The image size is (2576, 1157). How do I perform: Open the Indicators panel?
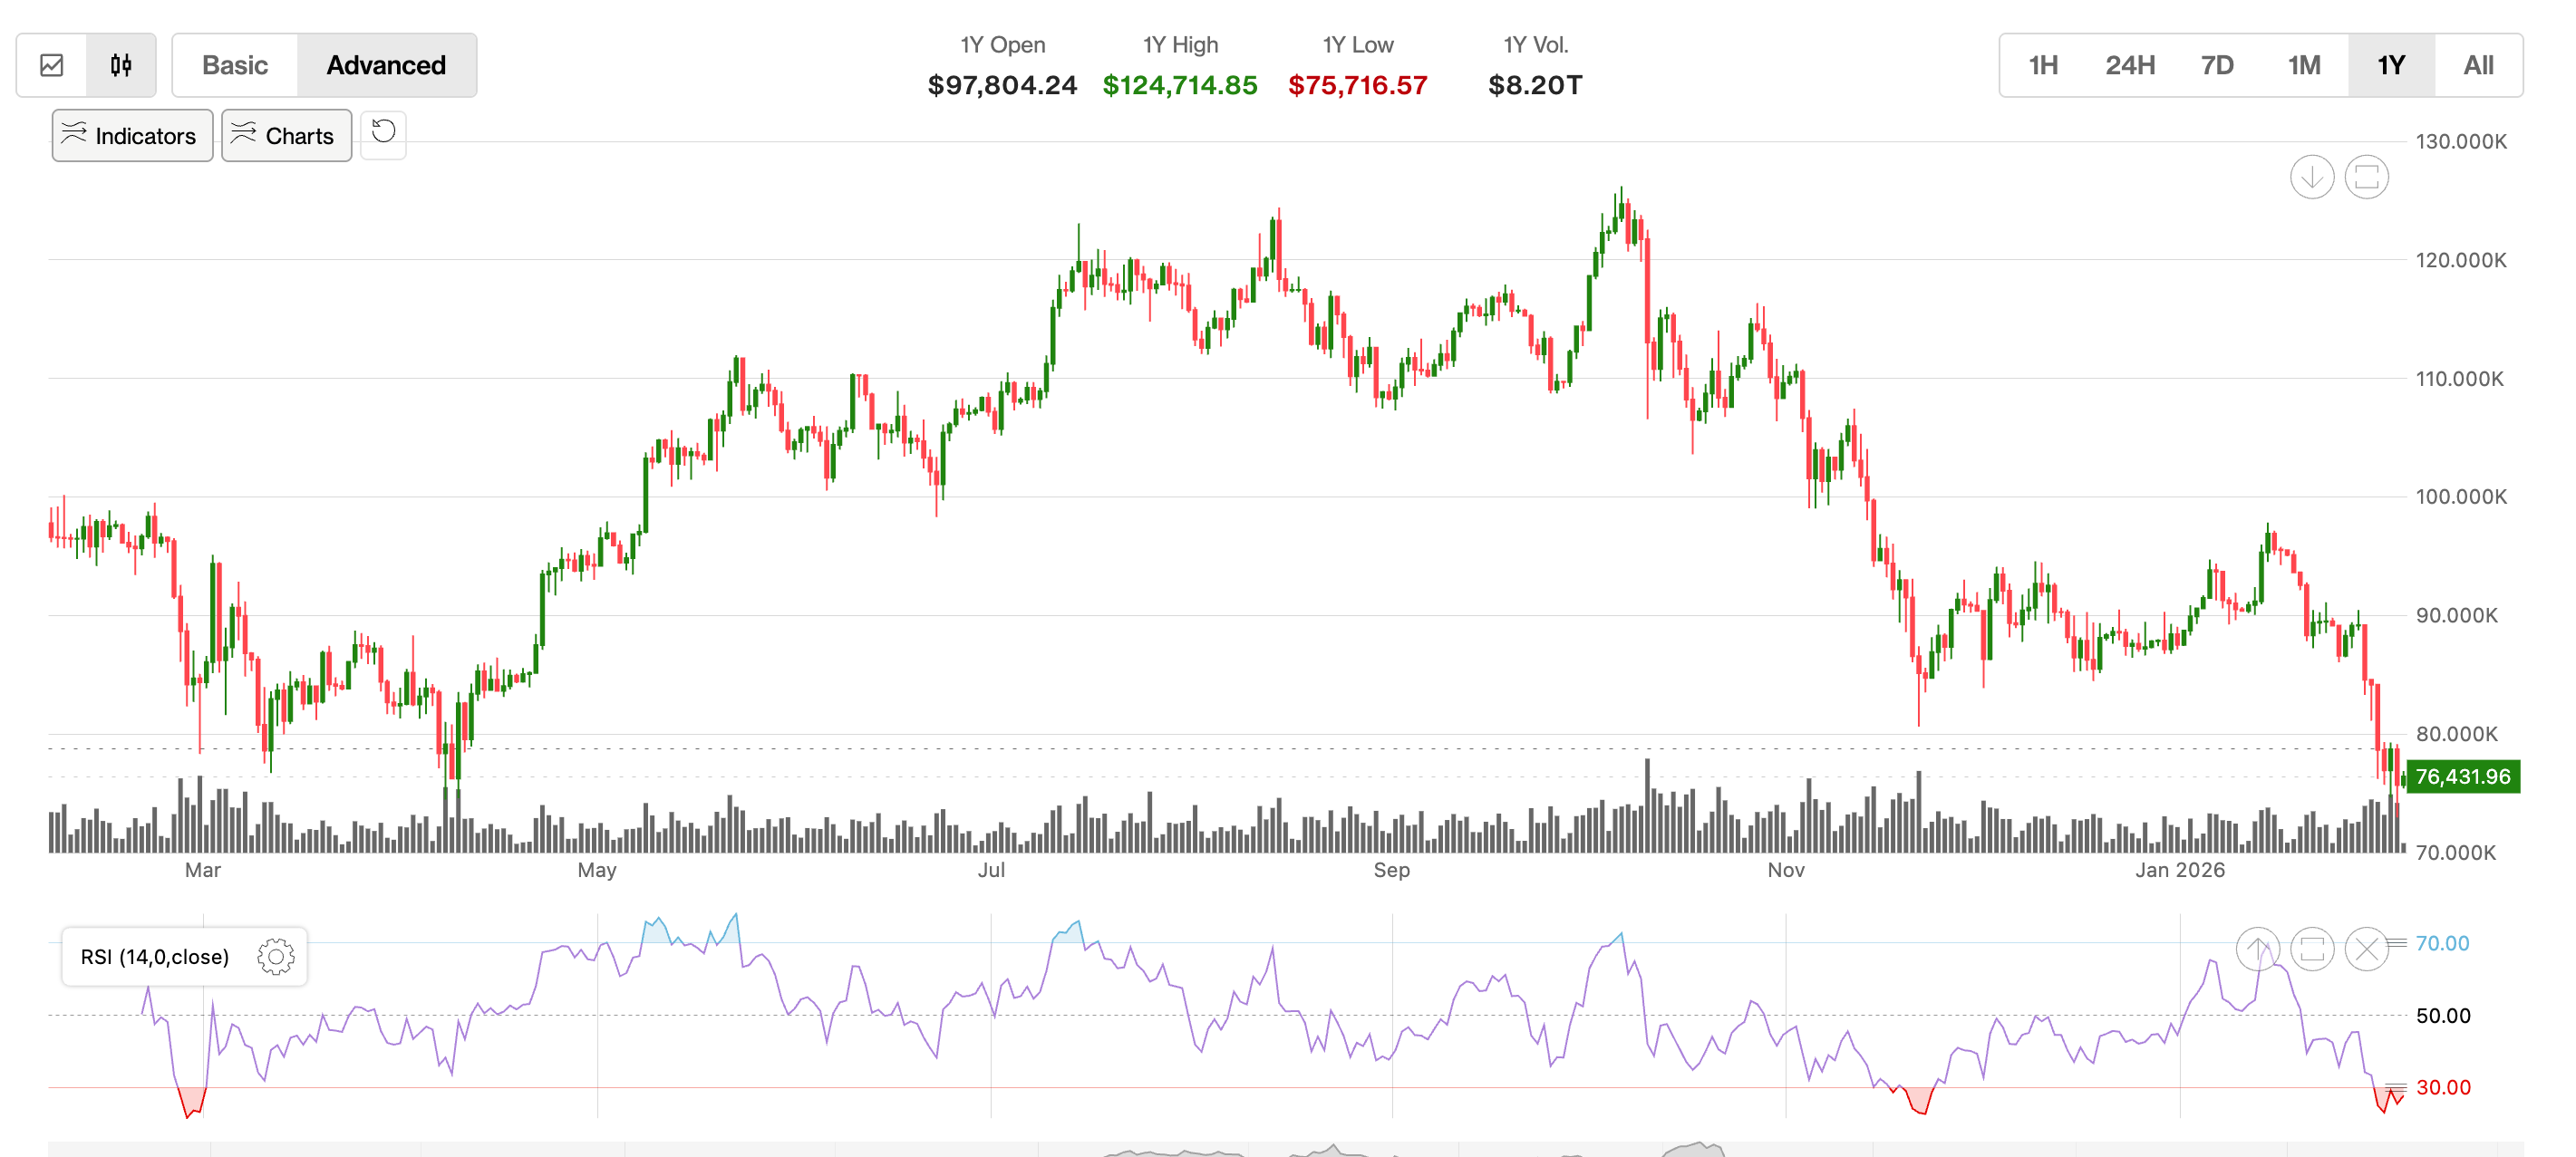click(131, 135)
